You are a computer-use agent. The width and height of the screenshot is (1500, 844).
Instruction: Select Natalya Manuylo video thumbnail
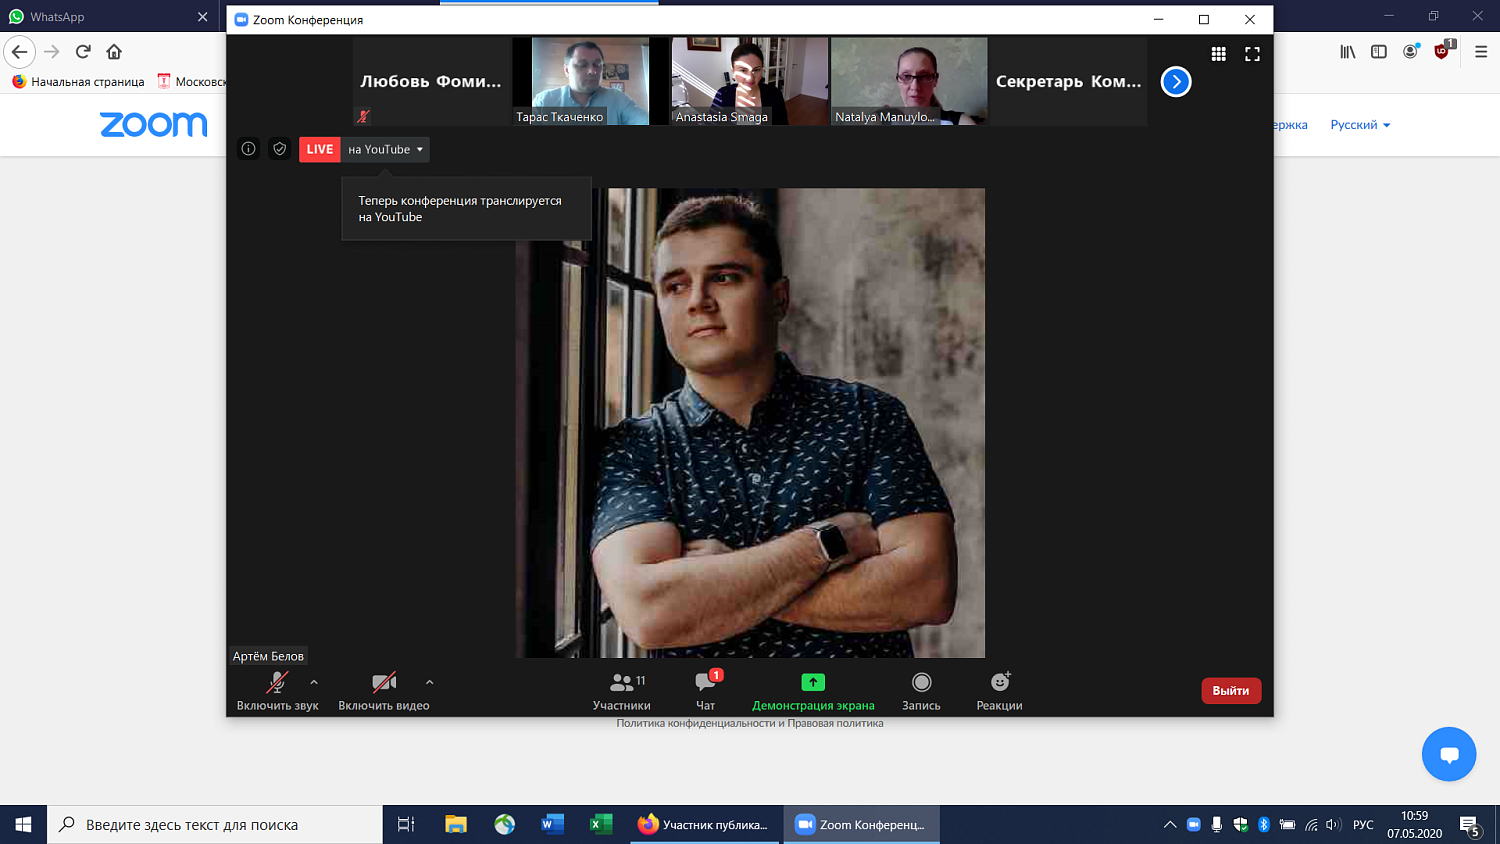(909, 81)
